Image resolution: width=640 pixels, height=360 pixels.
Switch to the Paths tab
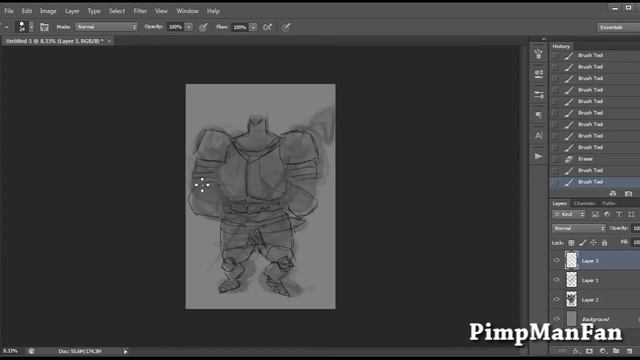pos(609,203)
